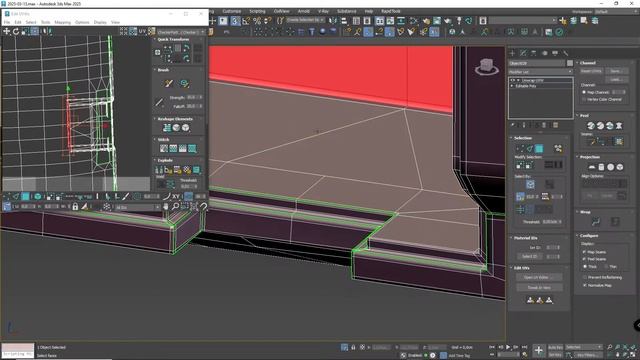The image size is (640, 360).
Task: Select the Rotate tool in Edit UVWs toolbar
Action: click(16, 31)
